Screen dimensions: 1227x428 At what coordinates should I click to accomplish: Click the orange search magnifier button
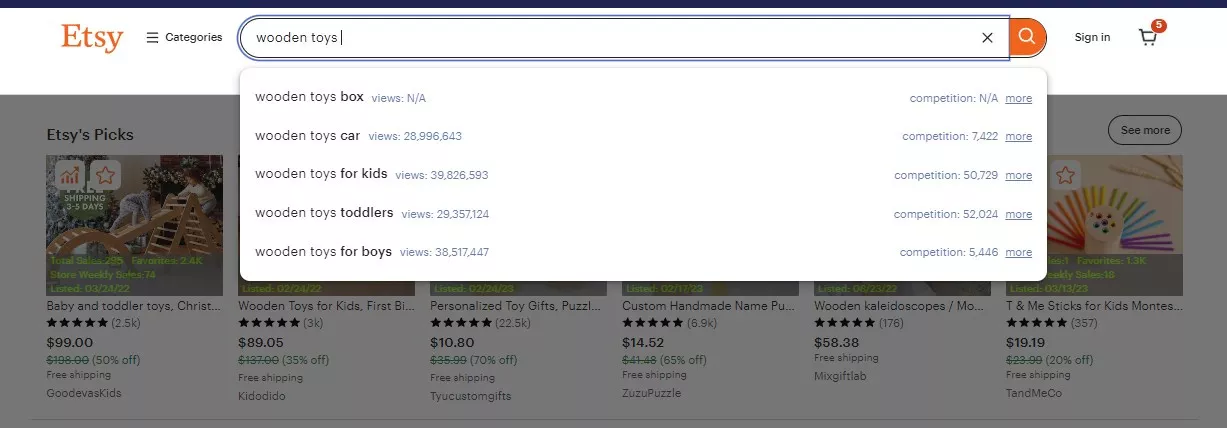click(x=1028, y=38)
